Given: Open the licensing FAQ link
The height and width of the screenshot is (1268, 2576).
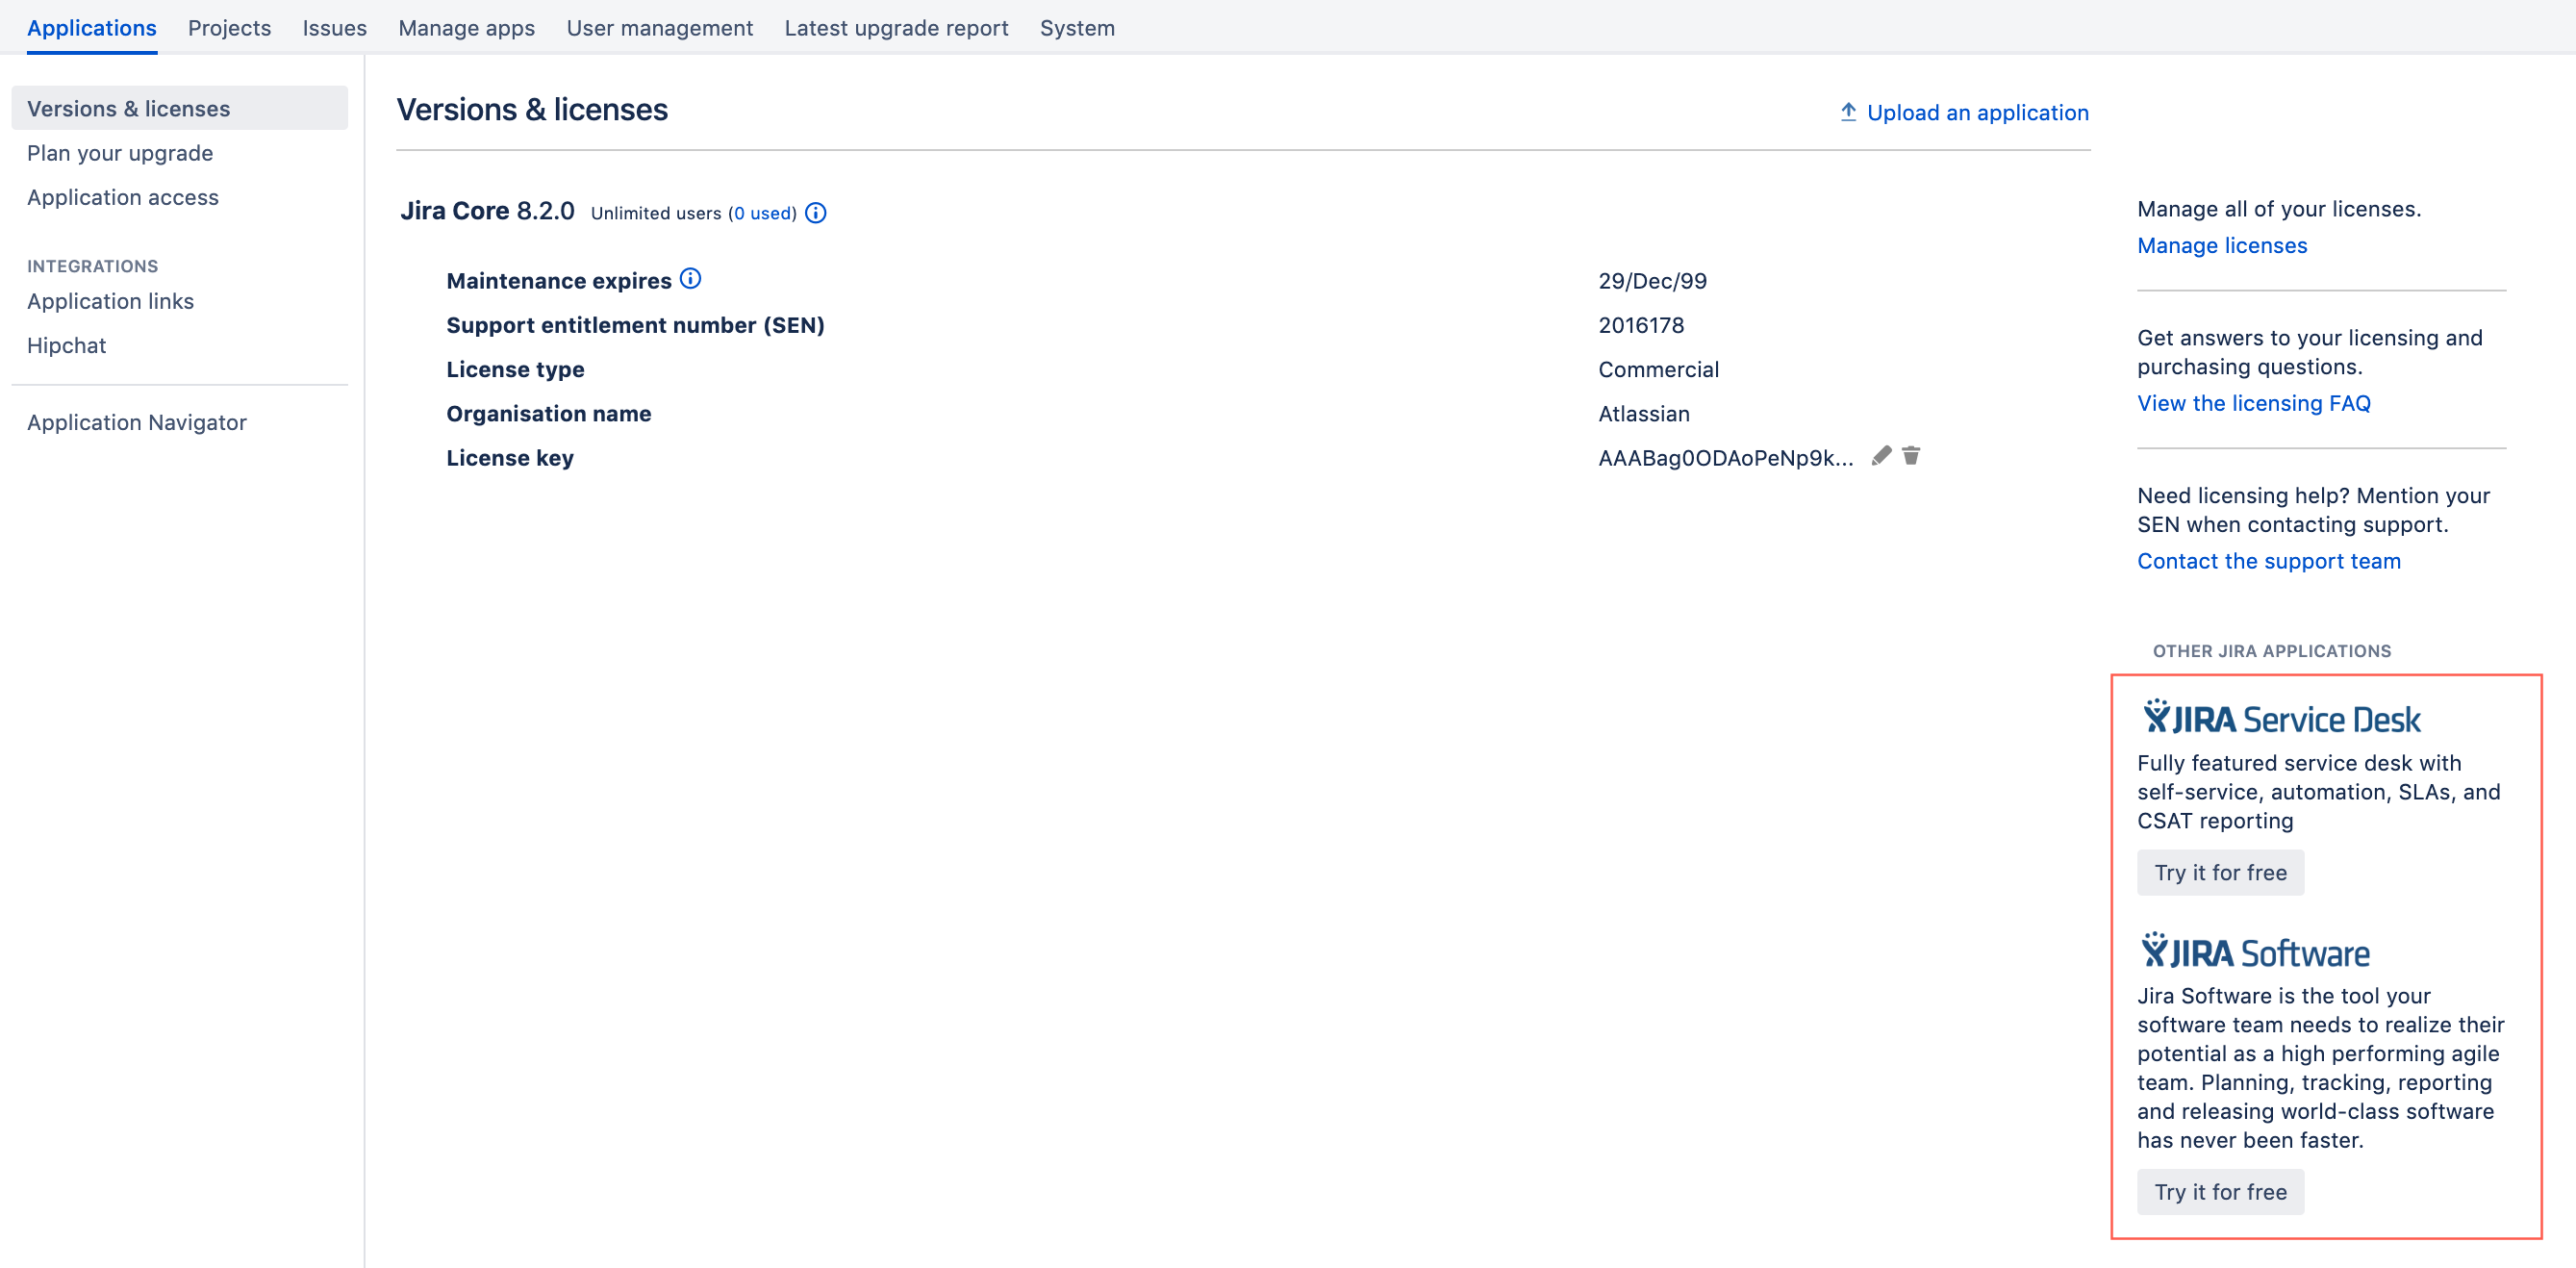Looking at the screenshot, I should pyautogui.click(x=2254, y=403).
